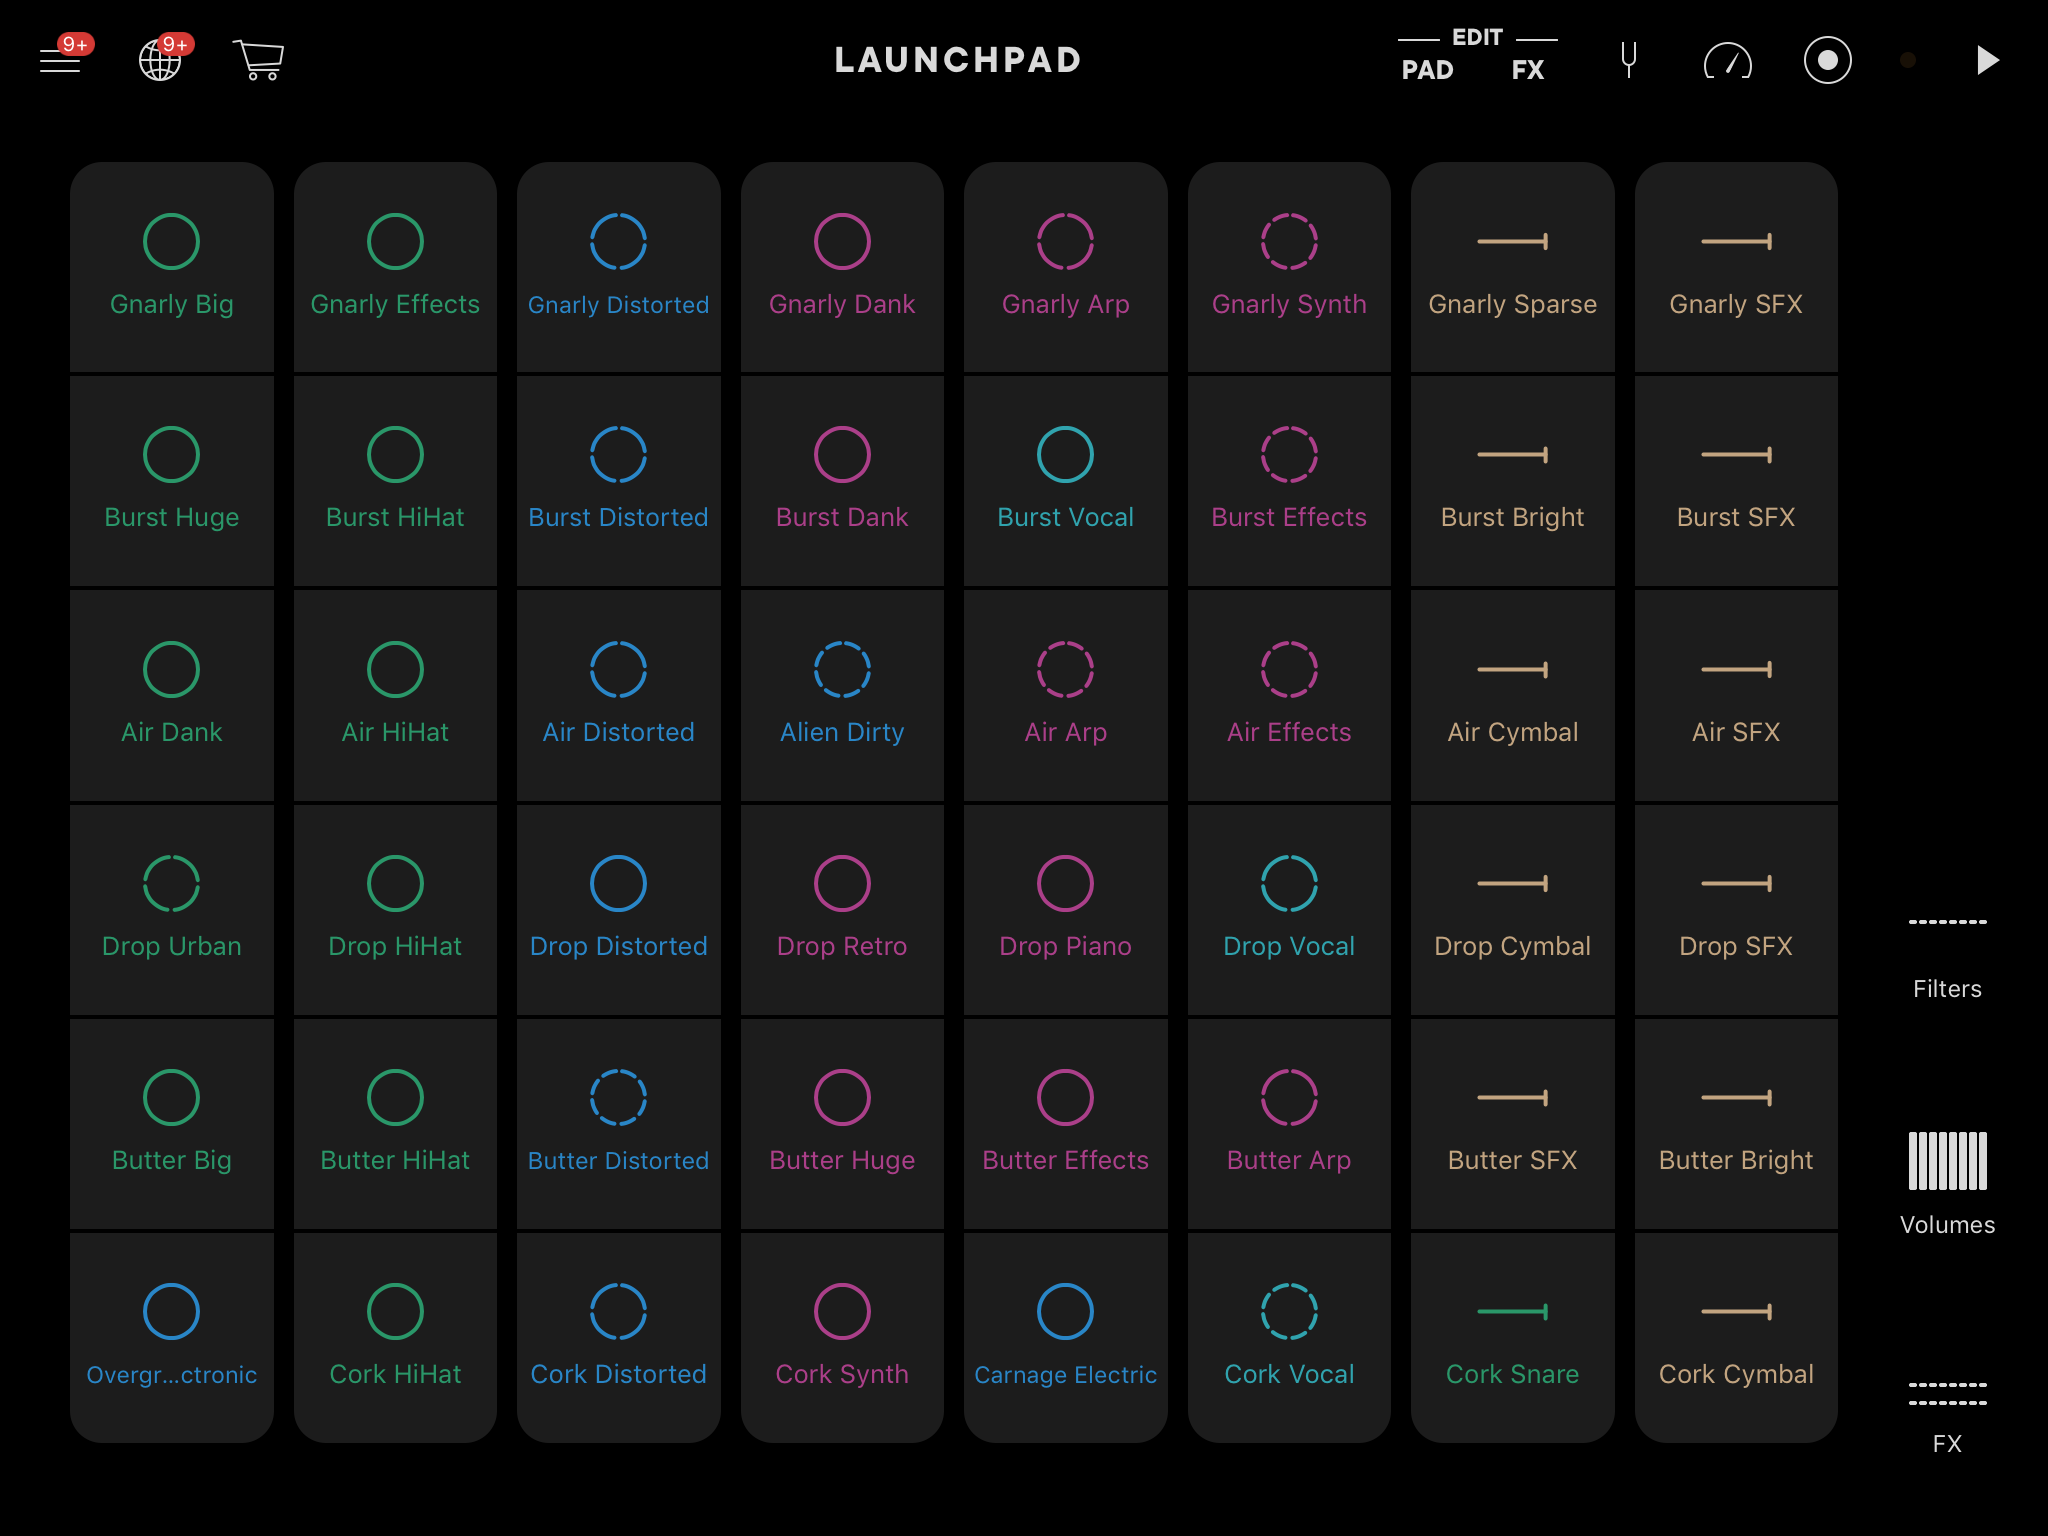Trigger the Gnarly SFX one-shot pad
This screenshot has height=1536, width=2048.
point(1735,267)
